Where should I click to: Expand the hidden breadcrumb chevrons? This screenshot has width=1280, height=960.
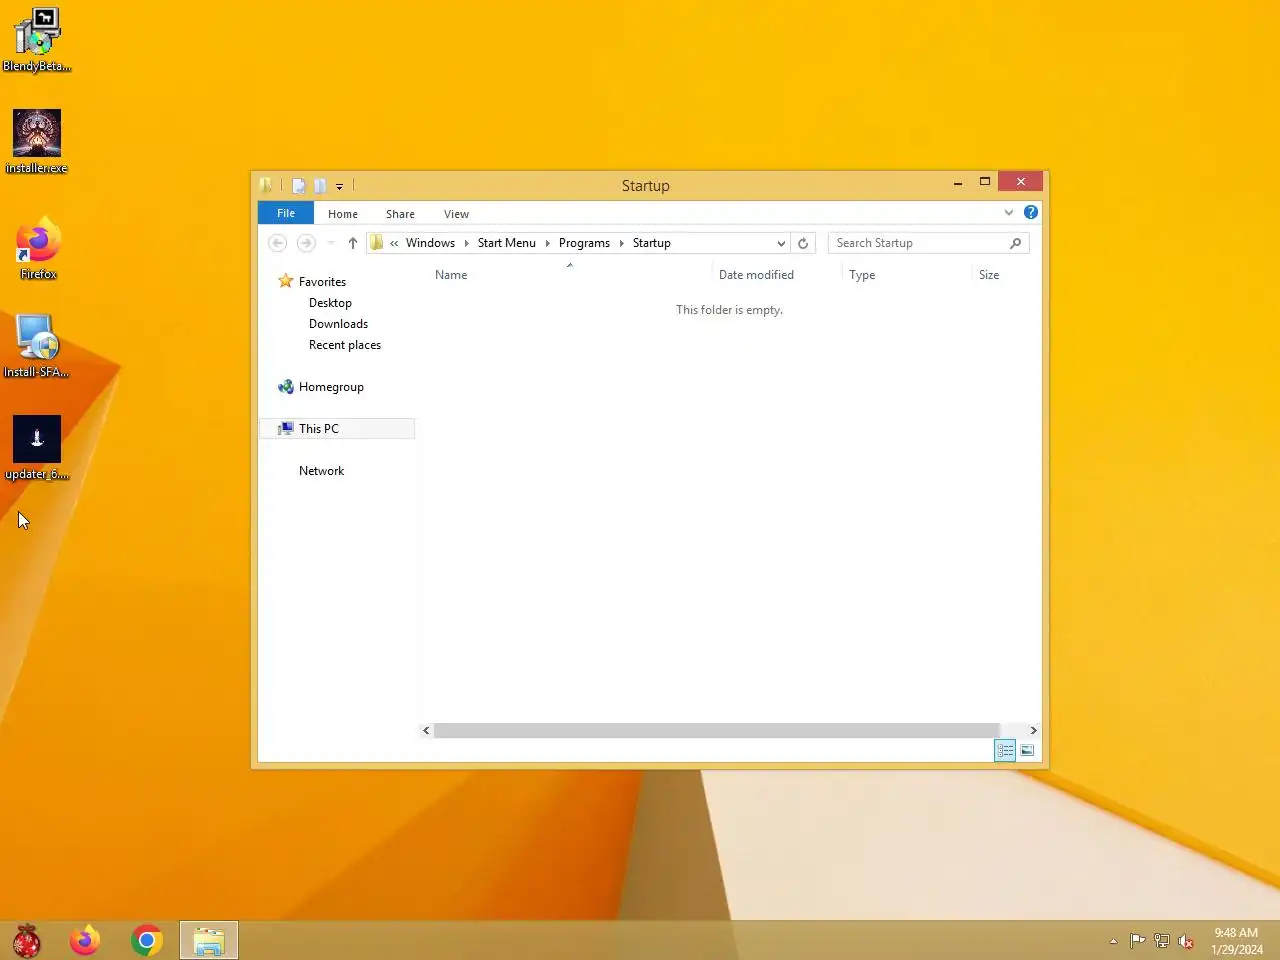point(394,243)
